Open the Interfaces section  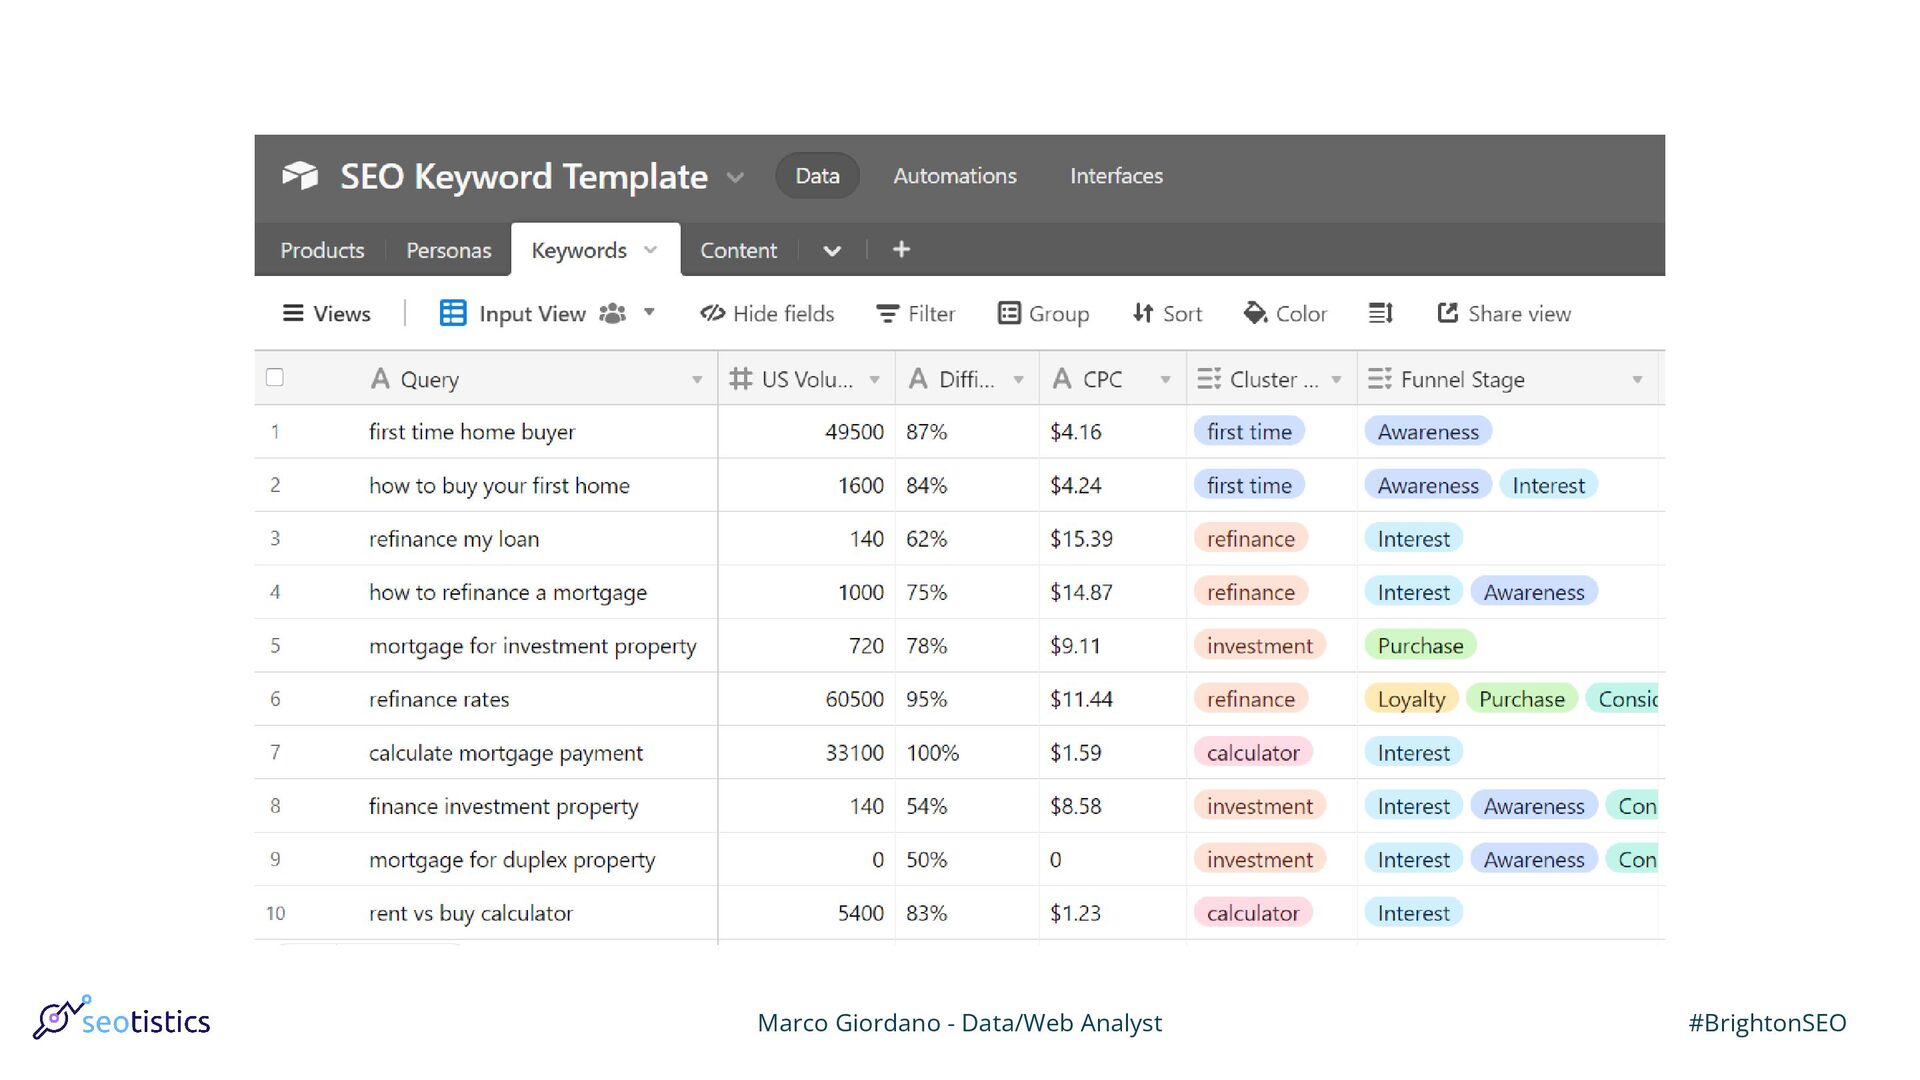[1116, 176]
